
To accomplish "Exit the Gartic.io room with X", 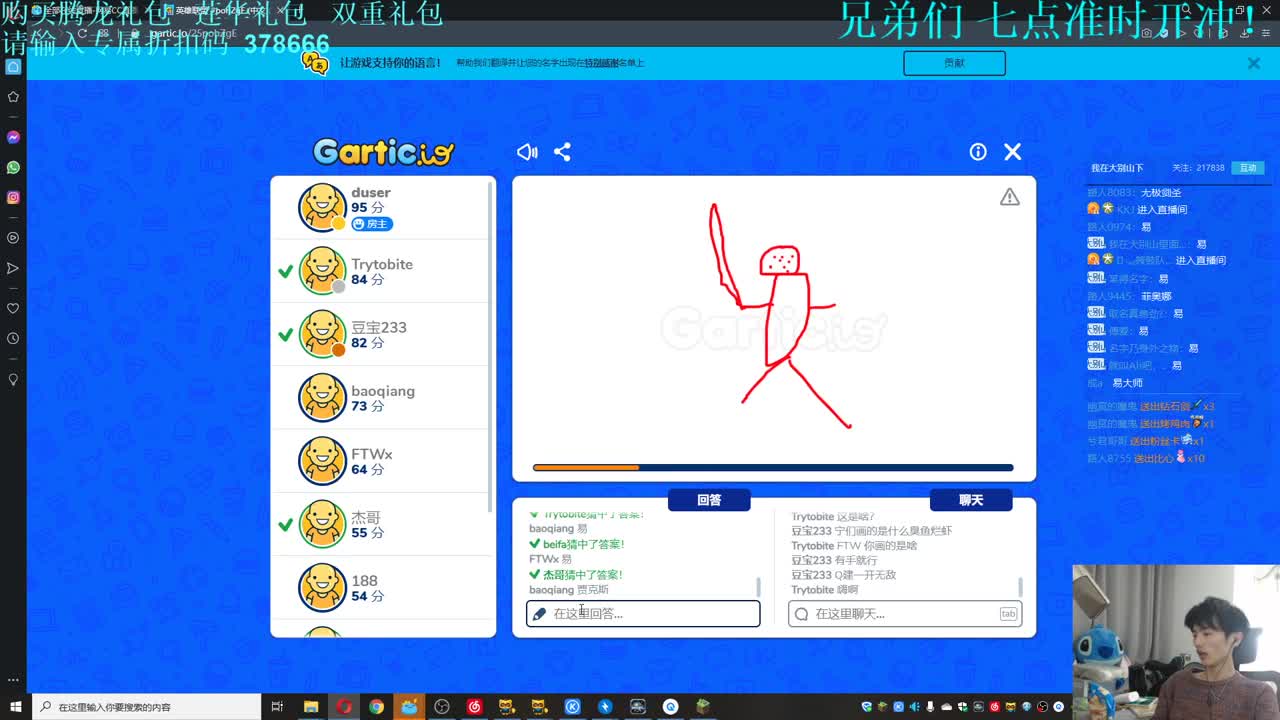I will coord(1013,152).
